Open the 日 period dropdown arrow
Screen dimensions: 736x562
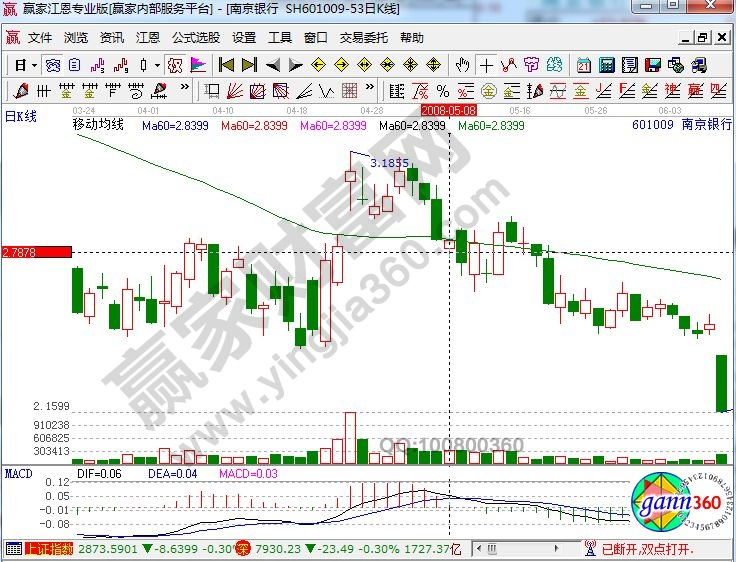[33, 65]
